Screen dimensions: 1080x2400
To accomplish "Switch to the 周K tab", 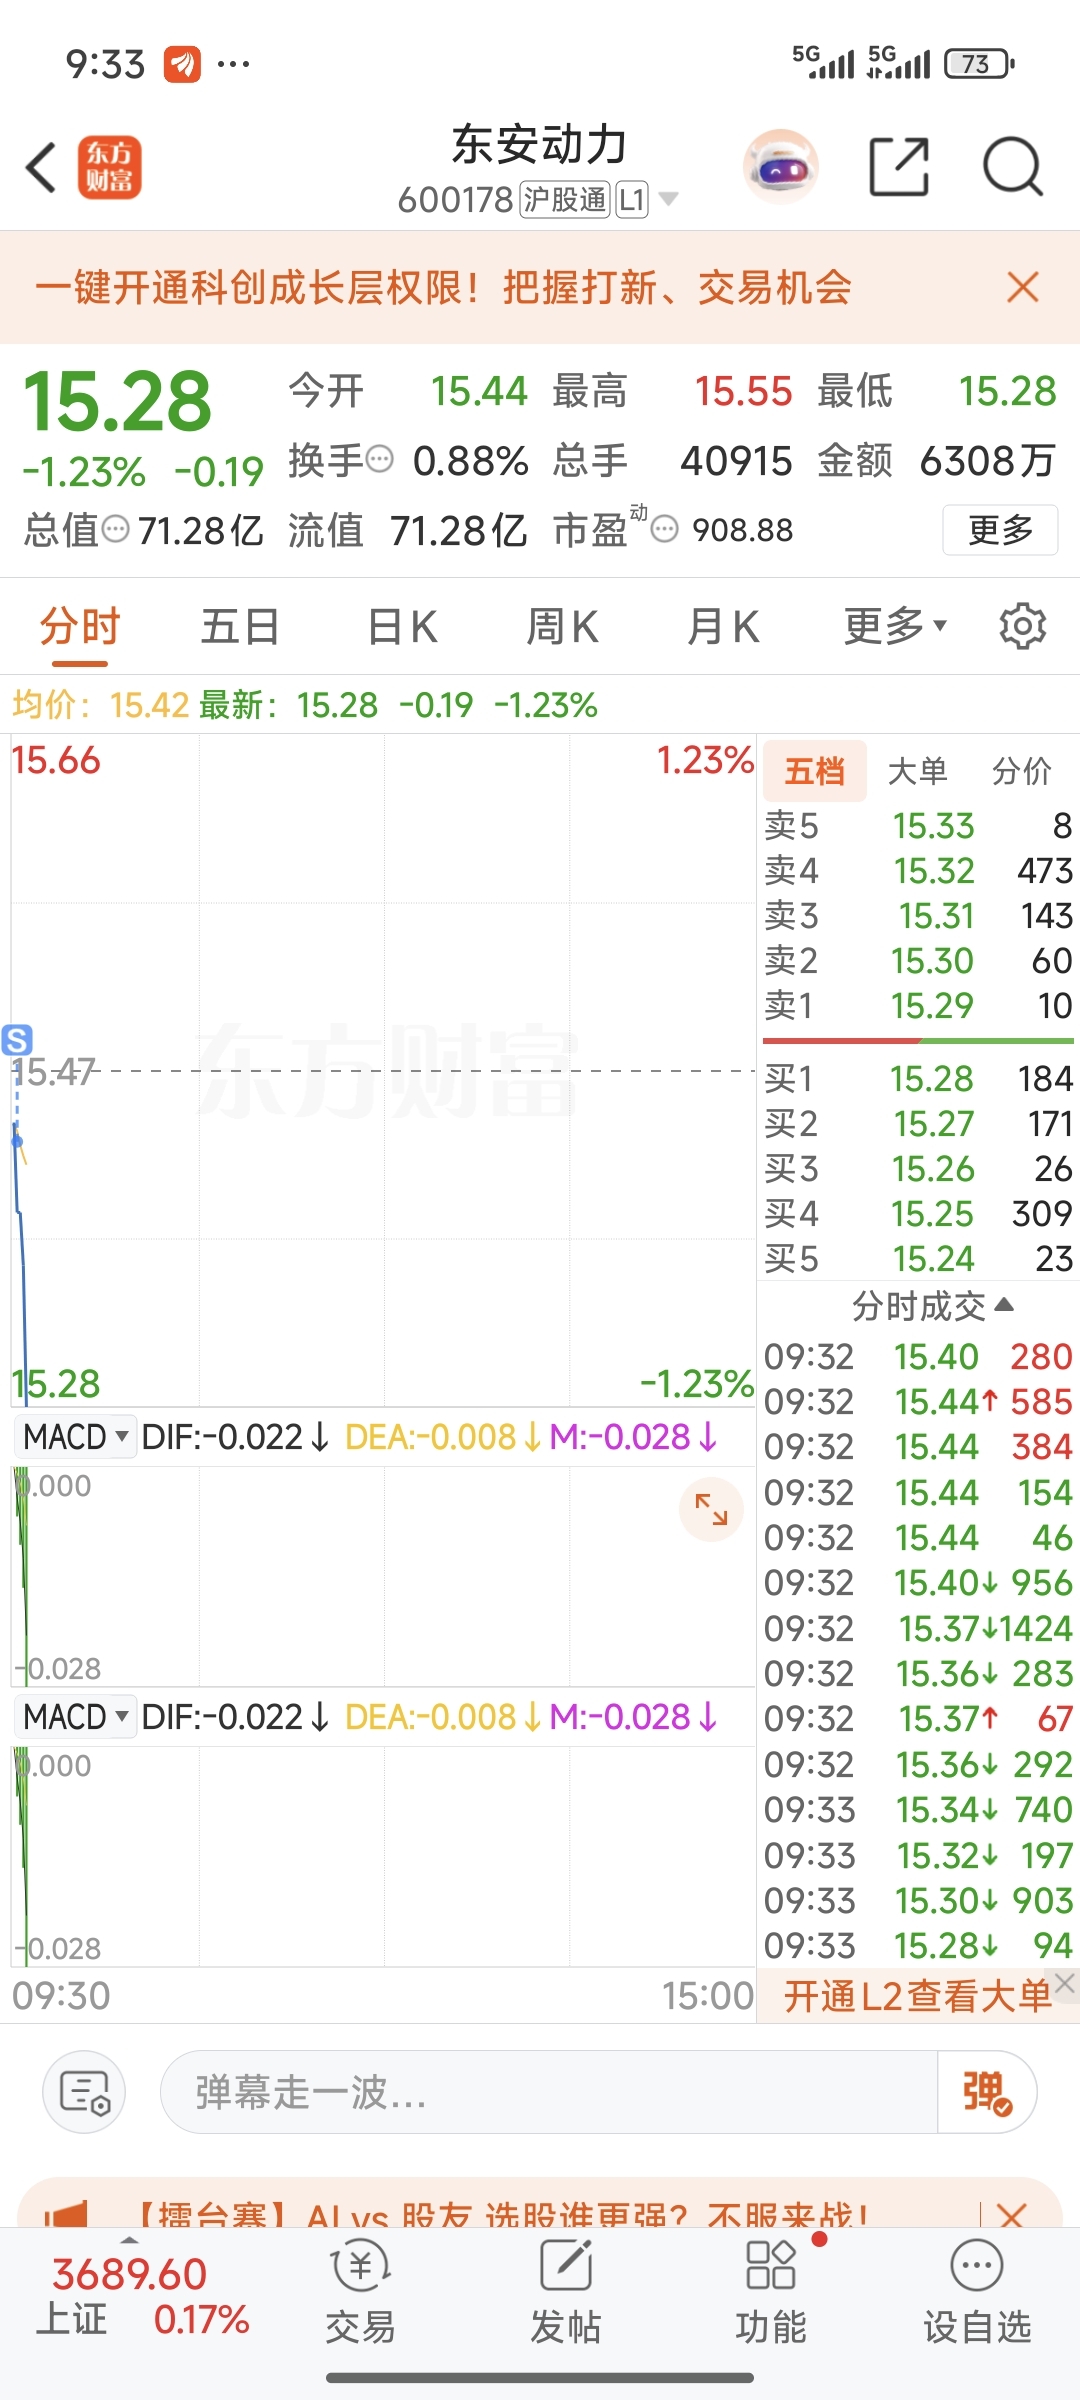I will click(x=562, y=627).
